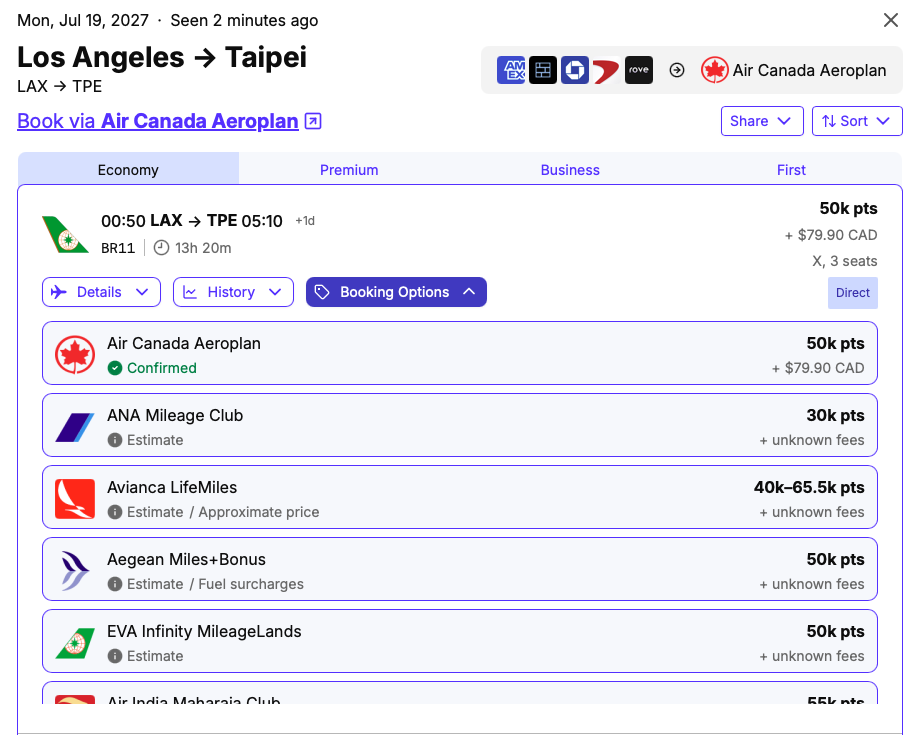920x735 pixels.
Task: Click the circled arrow transfer icon
Action: click(677, 70)
